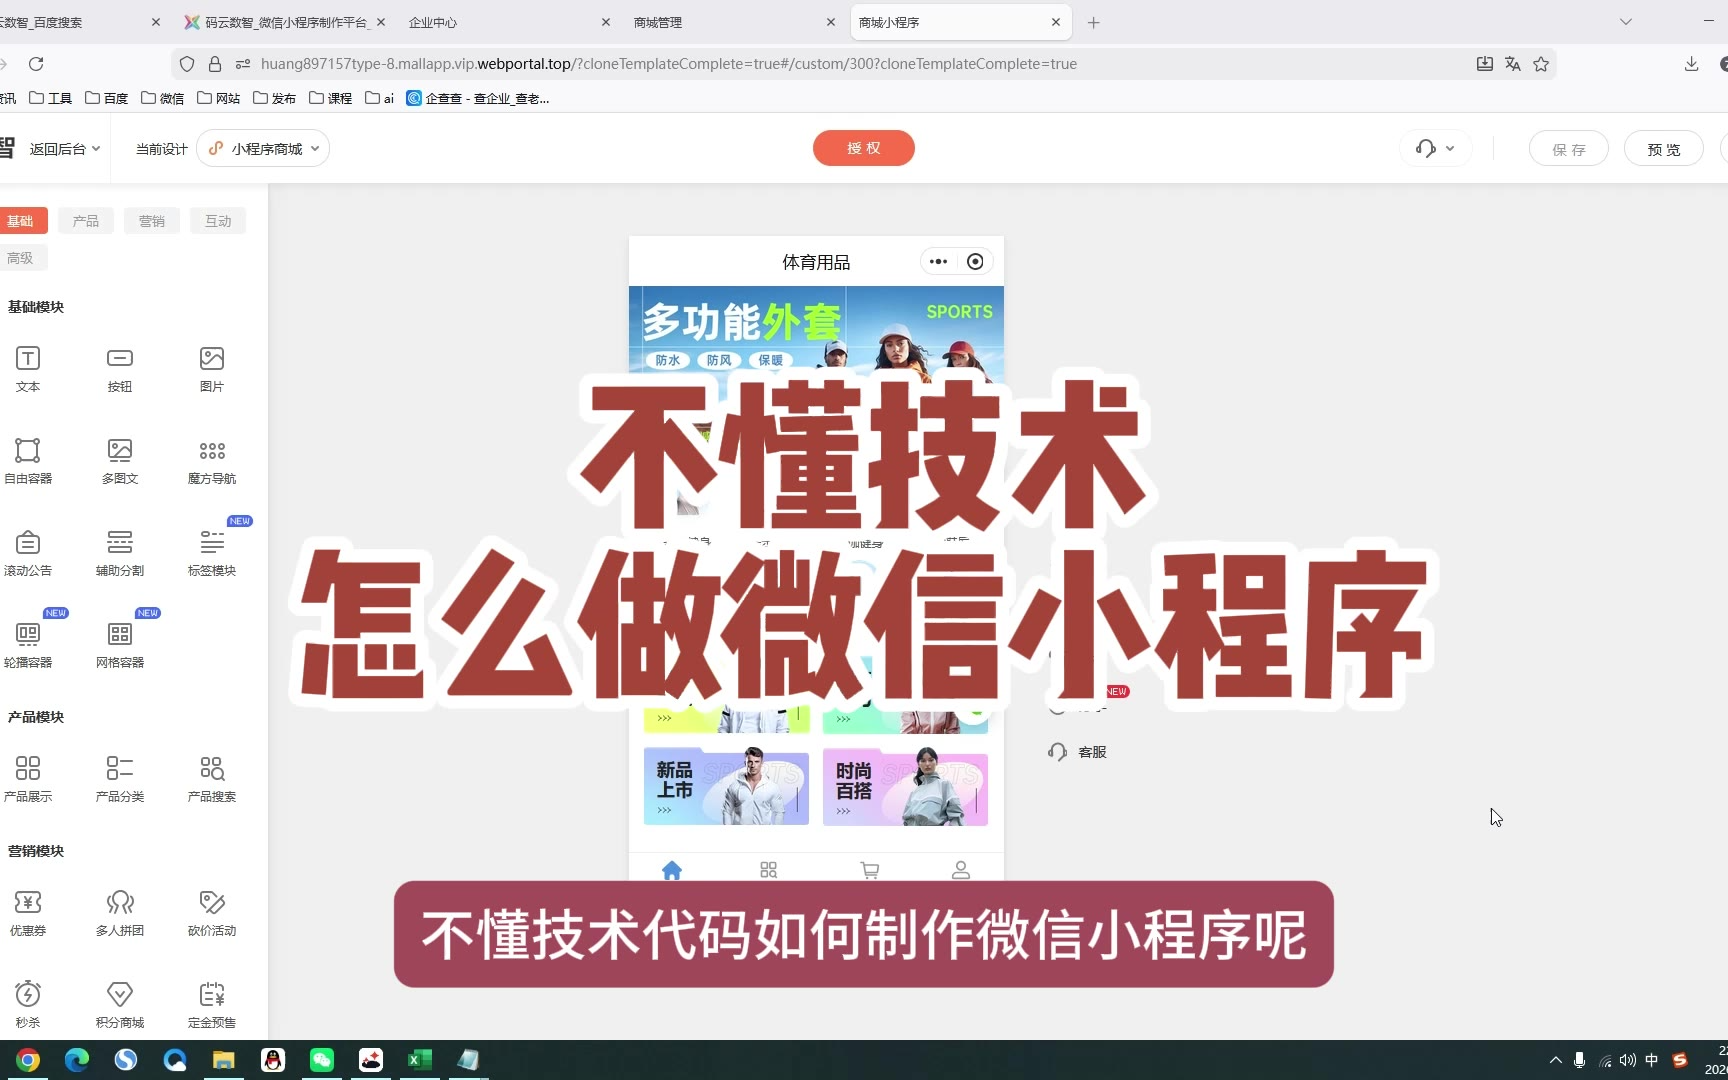Expand the 返回后台 dropdown

tap(65, 149)
